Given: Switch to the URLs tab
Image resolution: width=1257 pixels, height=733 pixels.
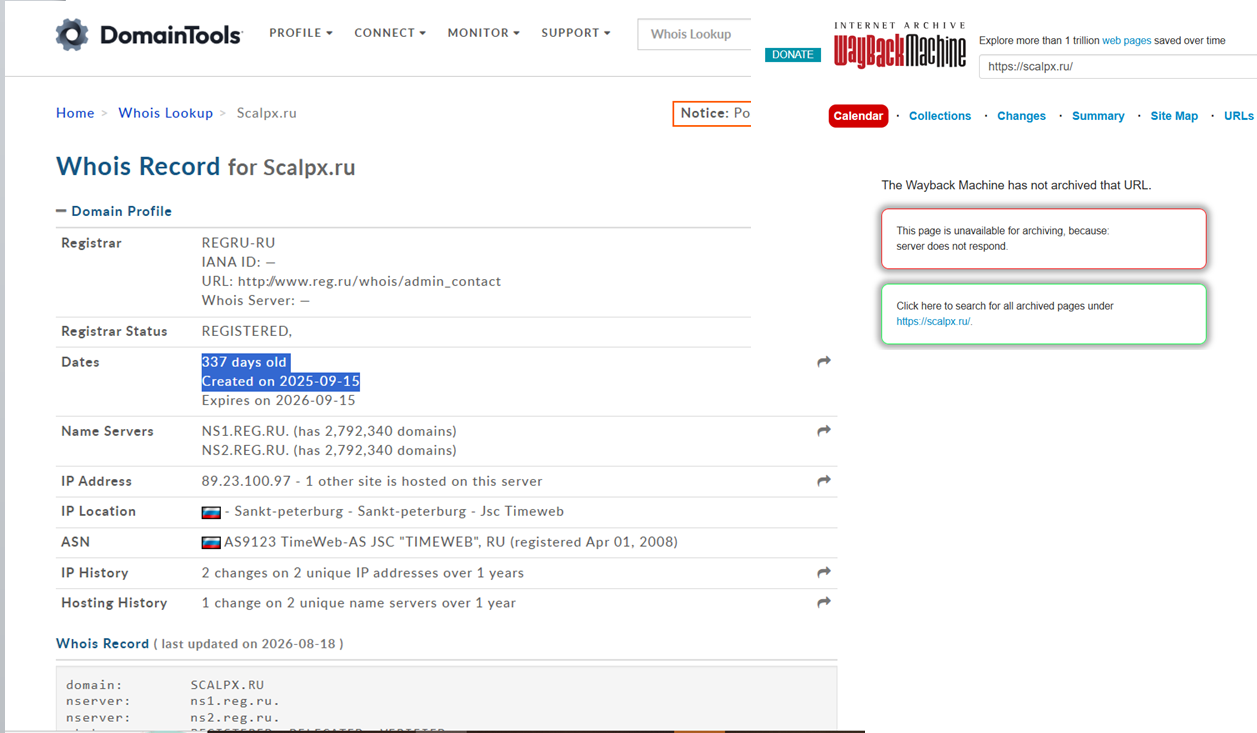Looking at the screenshot, I should click(x=1238, y=116).
